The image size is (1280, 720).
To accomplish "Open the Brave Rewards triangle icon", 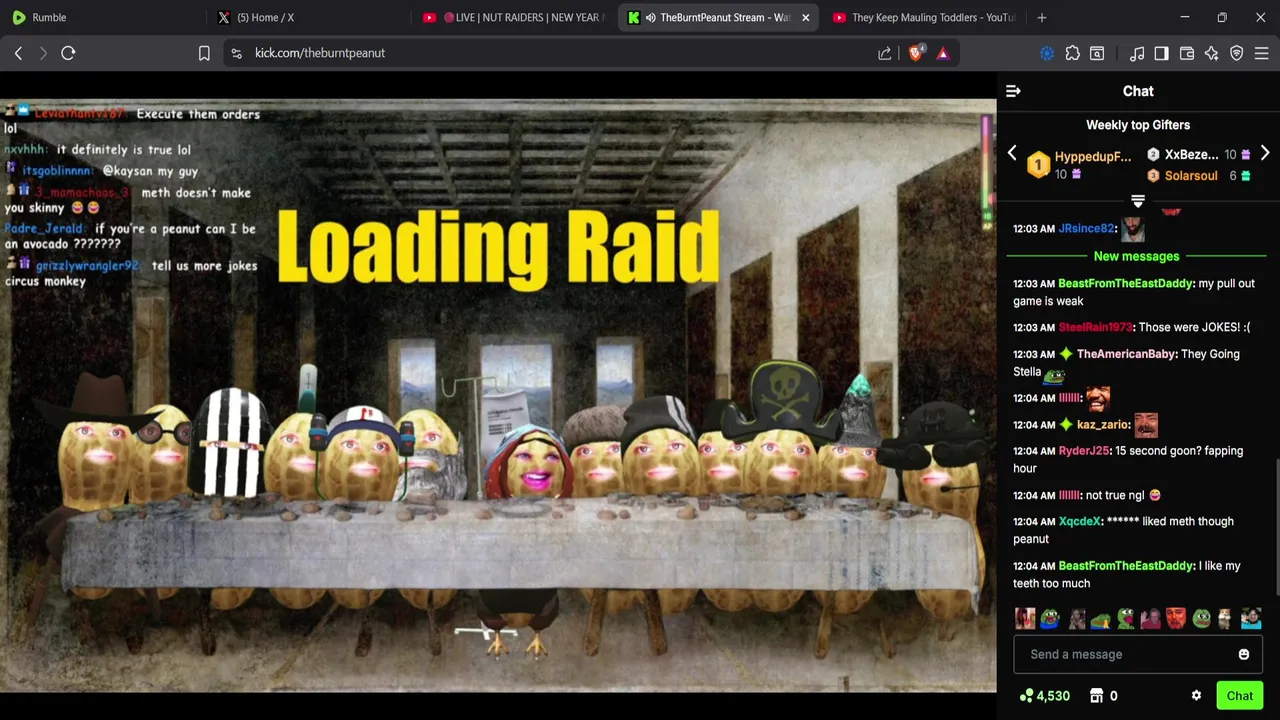I will [x=942, y=53].
